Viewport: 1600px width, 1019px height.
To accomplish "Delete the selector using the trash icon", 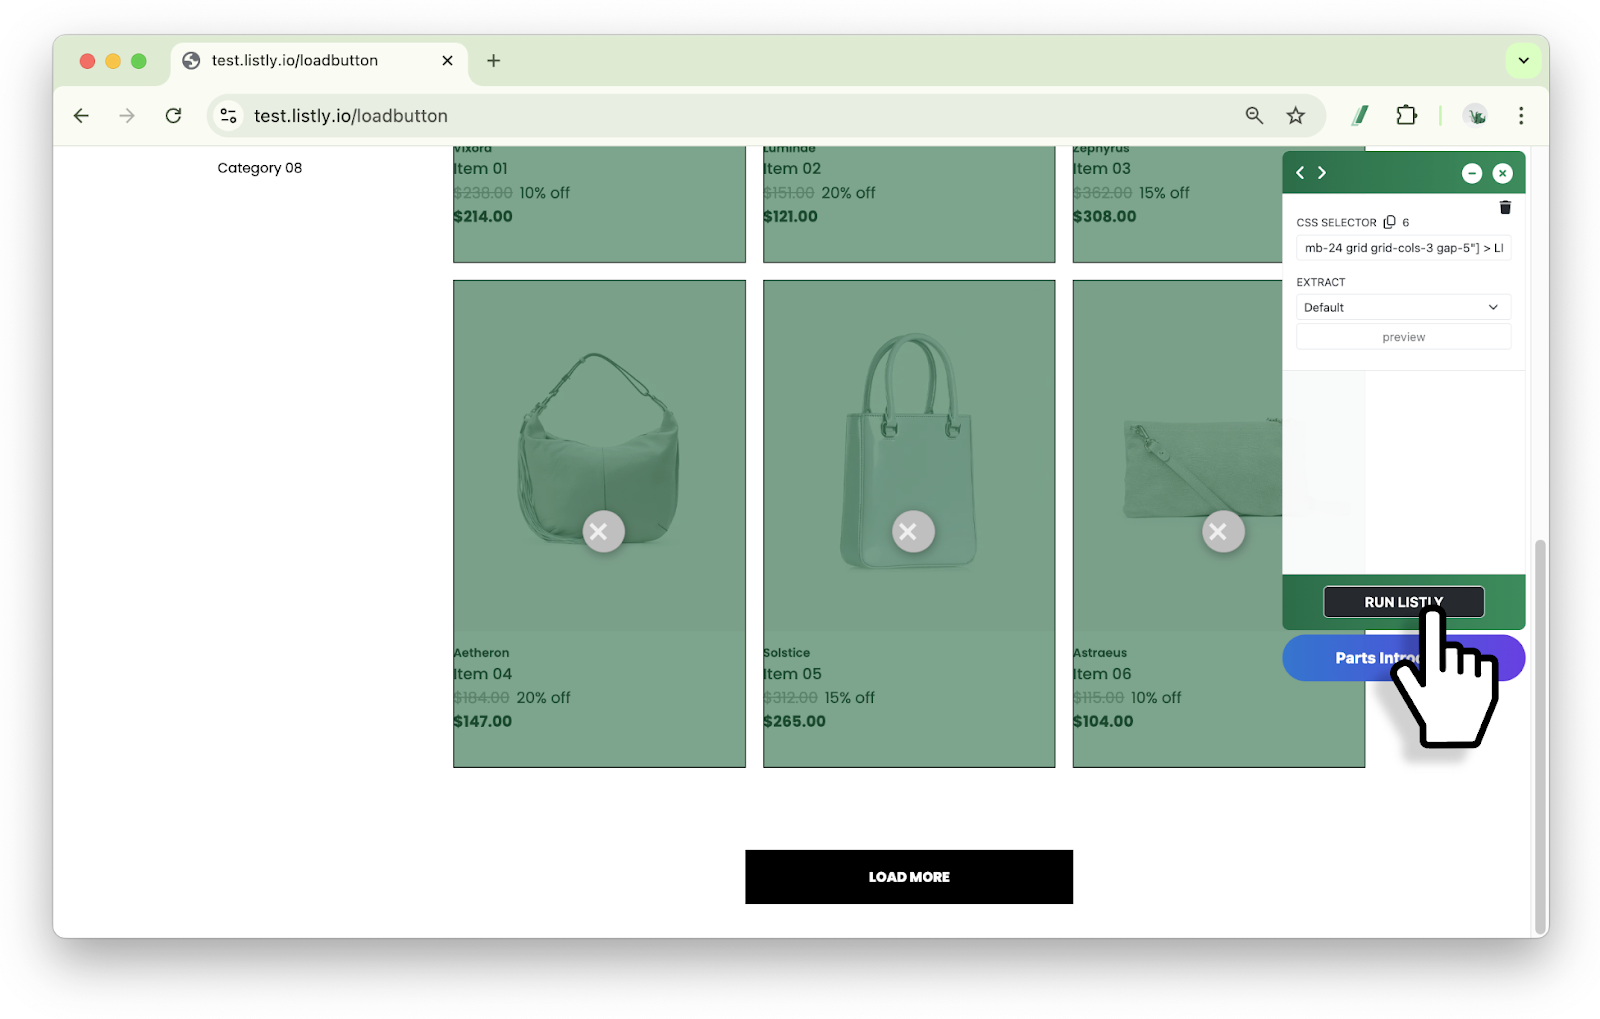I will 1505,208.
